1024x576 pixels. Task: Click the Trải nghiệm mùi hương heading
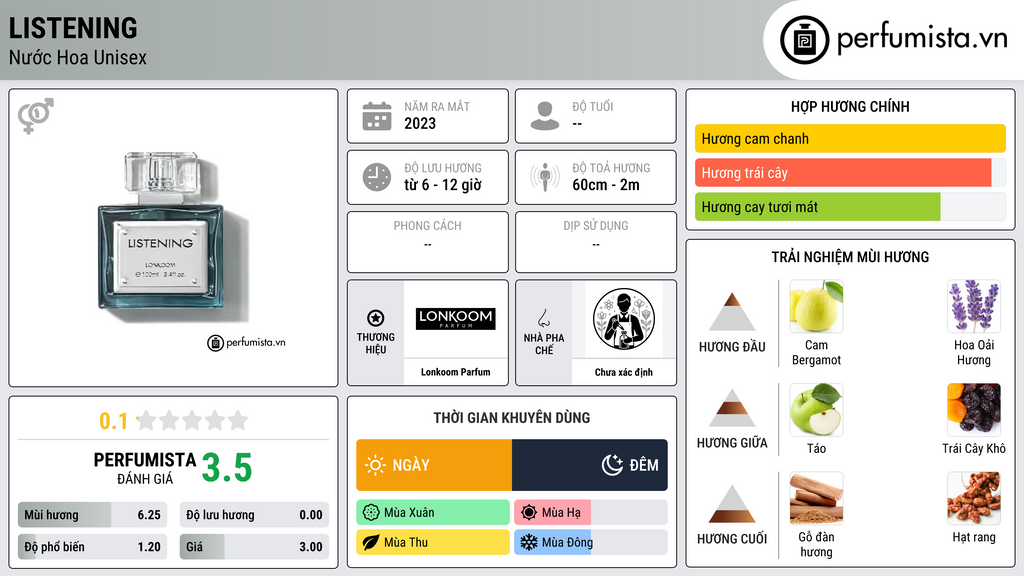pyautogui.click(x=850, y=257)
